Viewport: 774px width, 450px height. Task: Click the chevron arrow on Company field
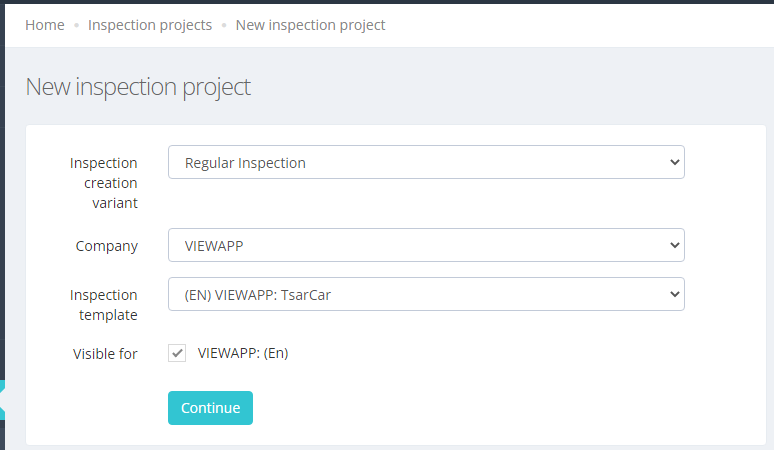[x=674, y=245]
